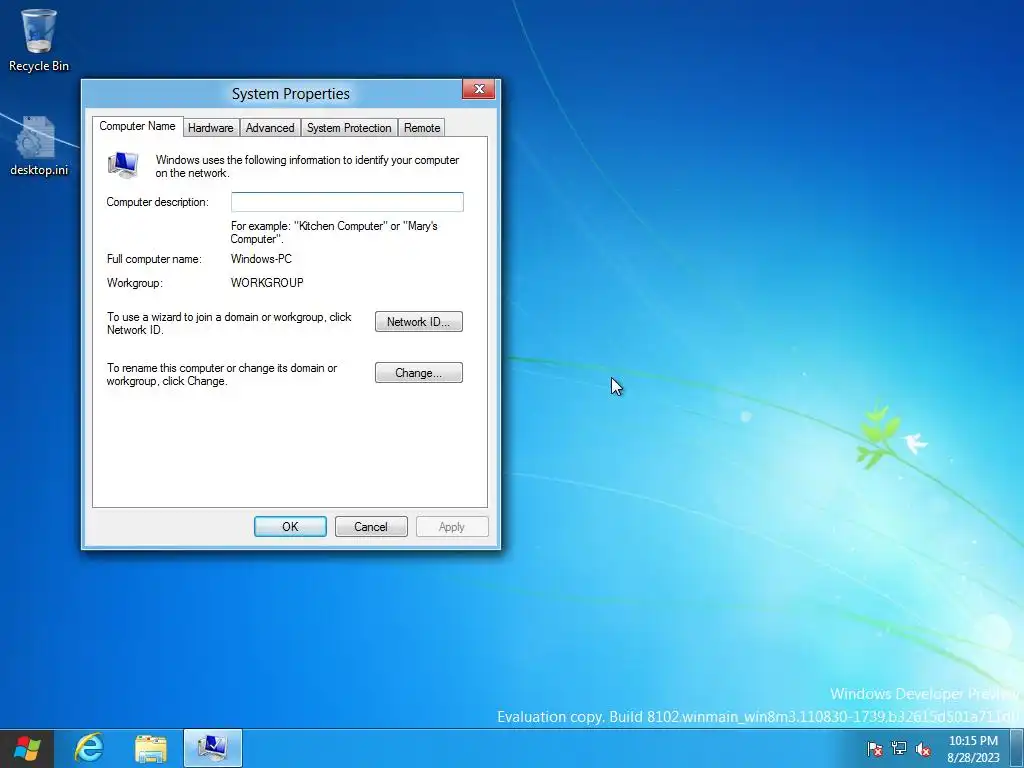
Task: Click the System Properties title bar
Action: click(x=291, y=93)
